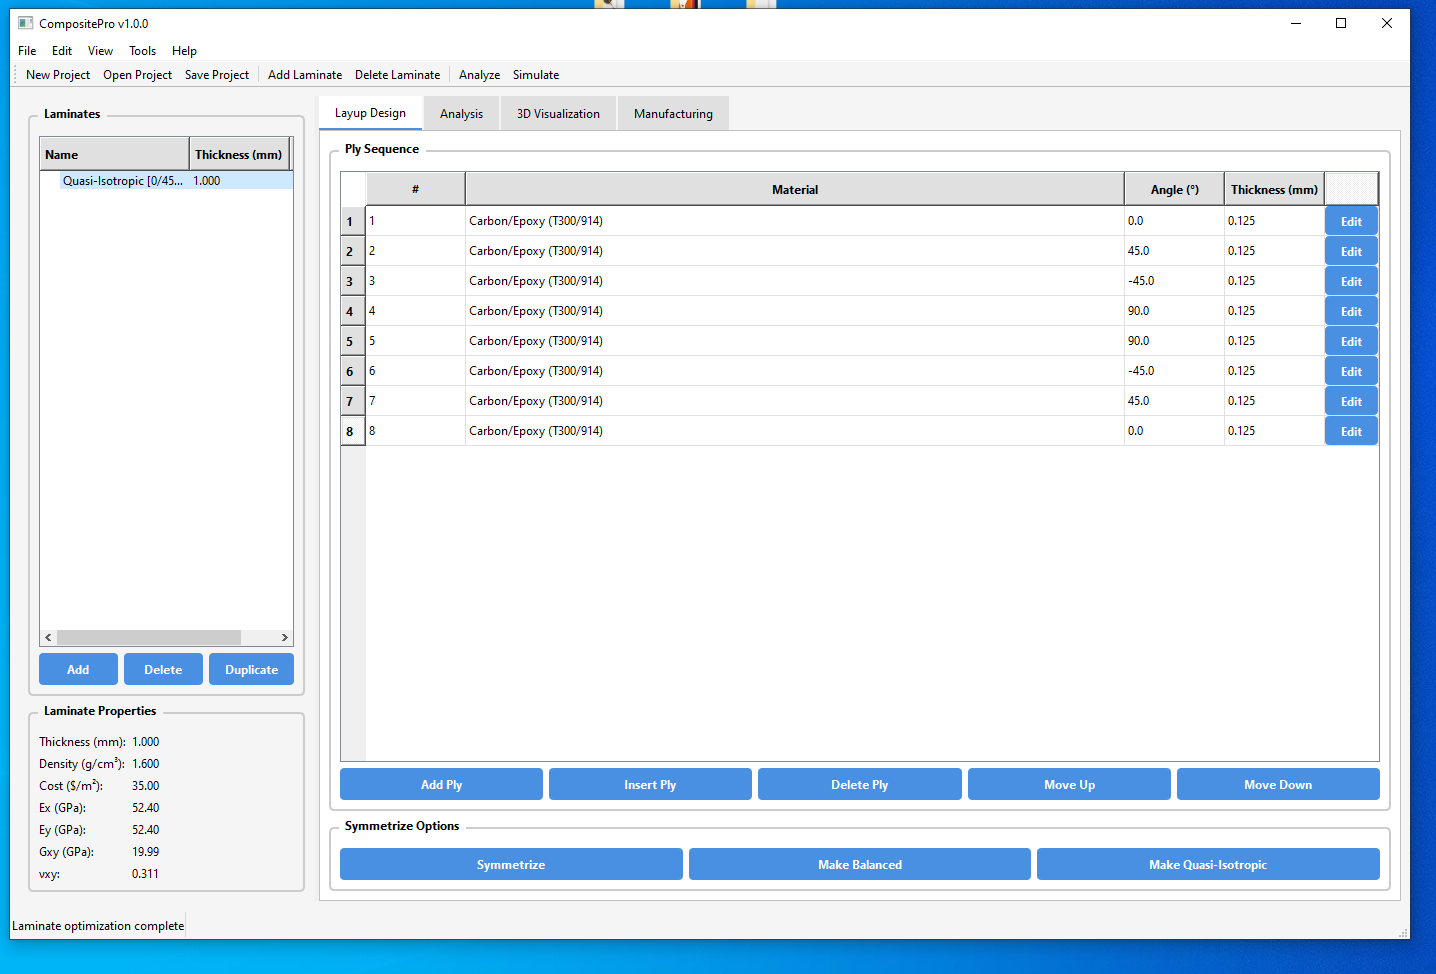The height and width of the screenshot is (974, 1436).
Task: Open the Edit menu
Action: click(62, 51)
